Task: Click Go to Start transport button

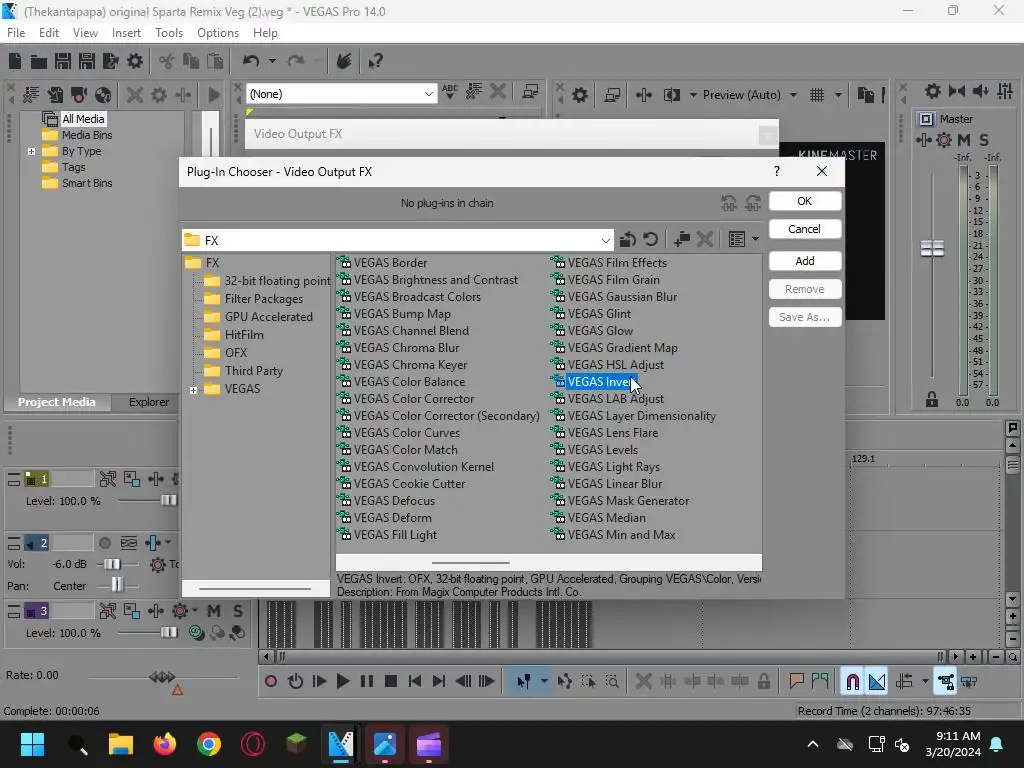Action: tap(415, 682)
